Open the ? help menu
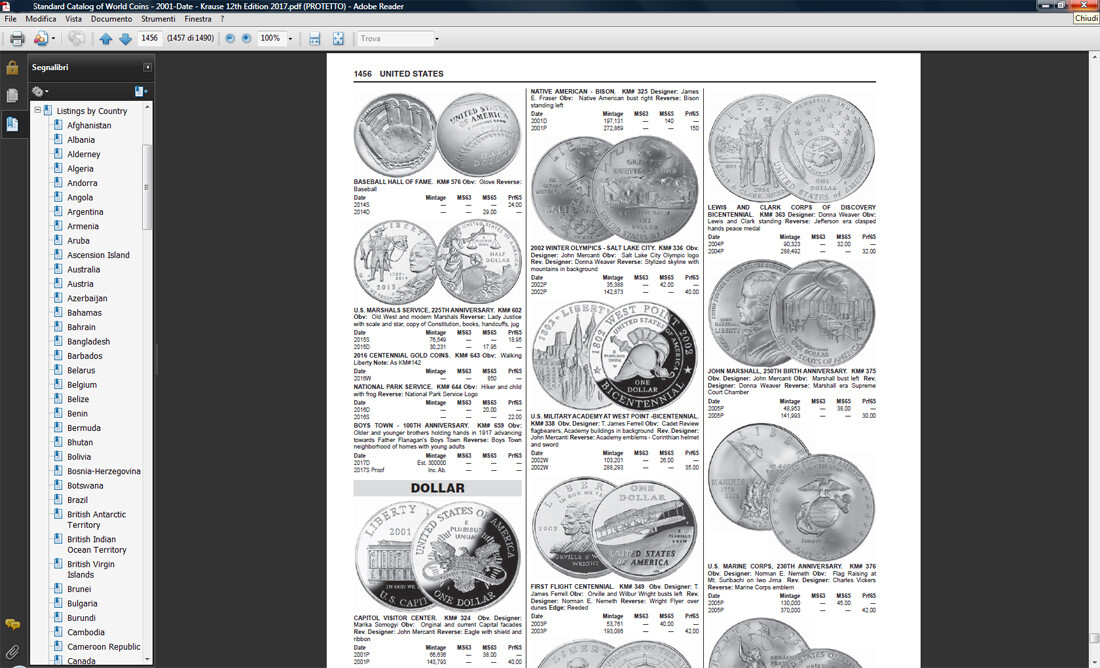The image size is (1100, 668). tap(222, 19)
